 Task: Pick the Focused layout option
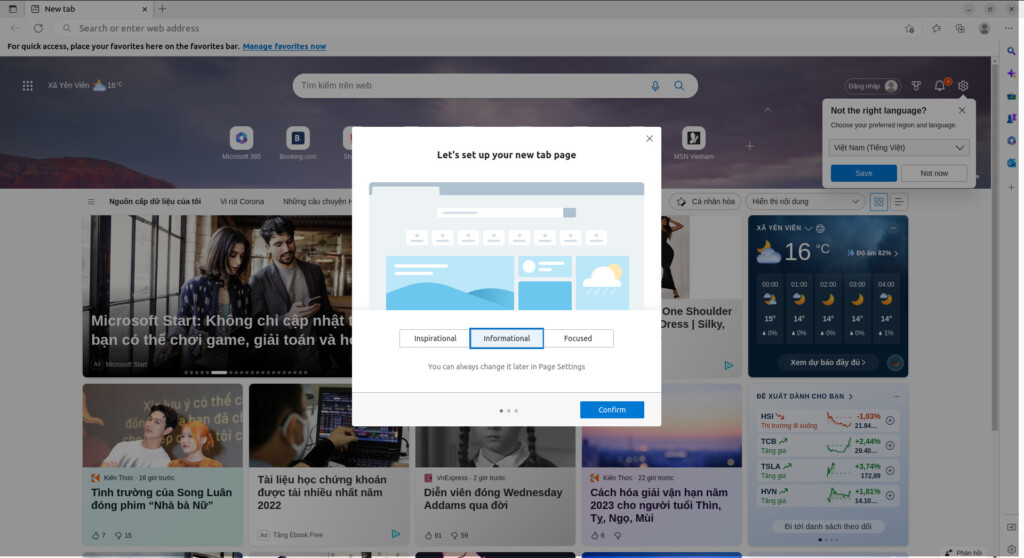[578, 338]
